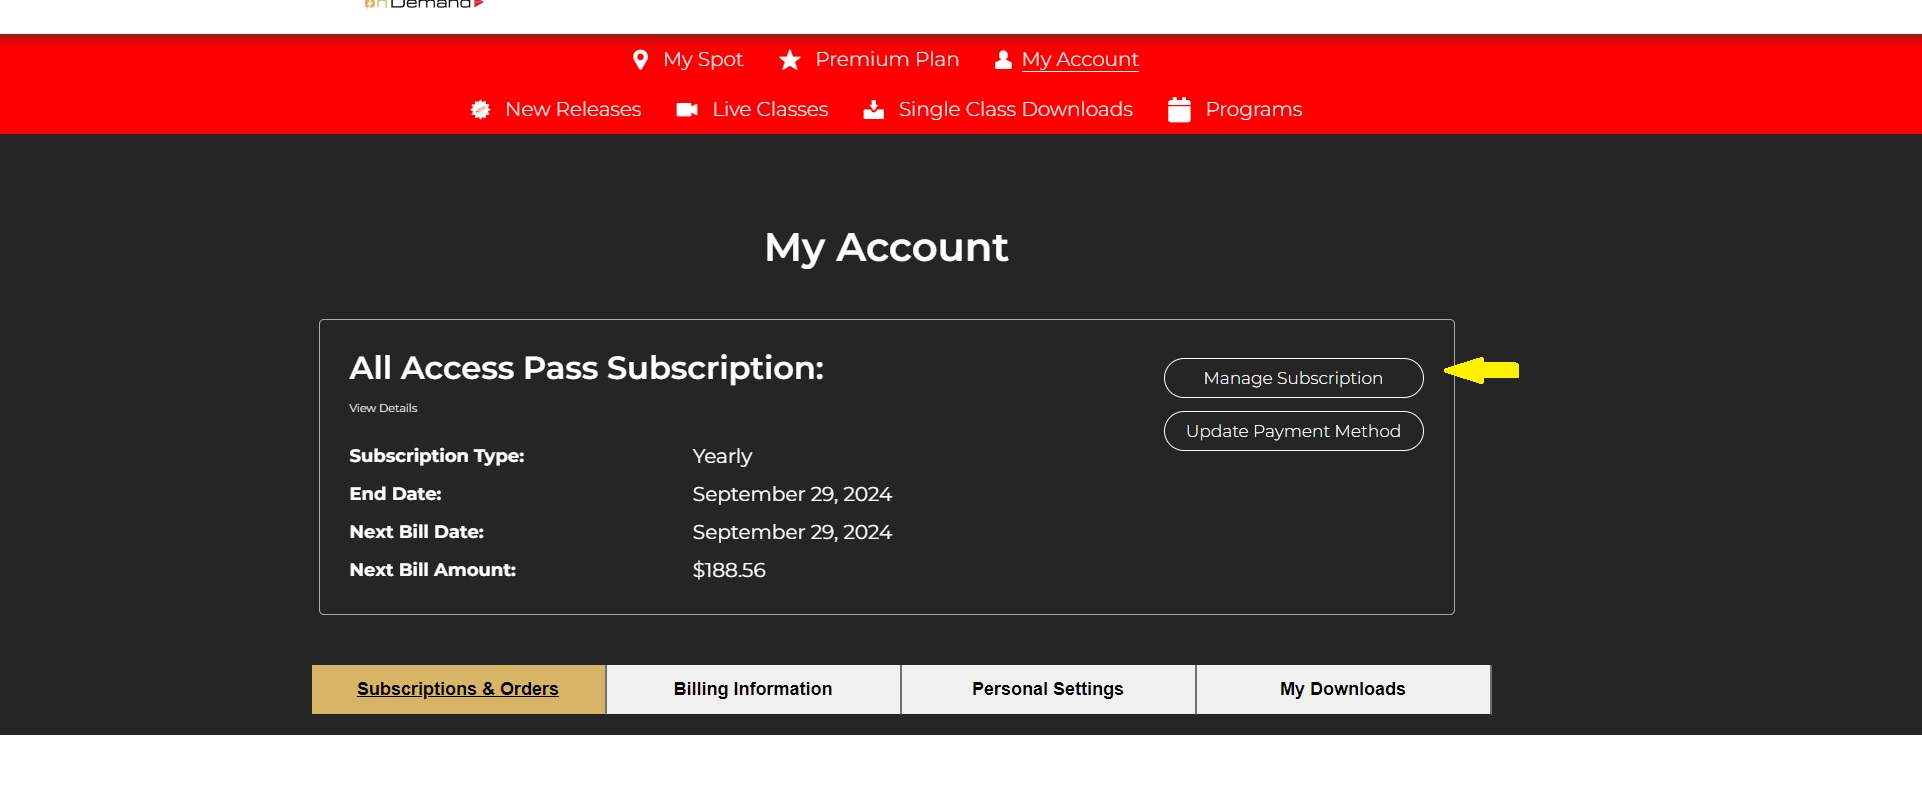Open the My Spot nav link

coord(703,60)
